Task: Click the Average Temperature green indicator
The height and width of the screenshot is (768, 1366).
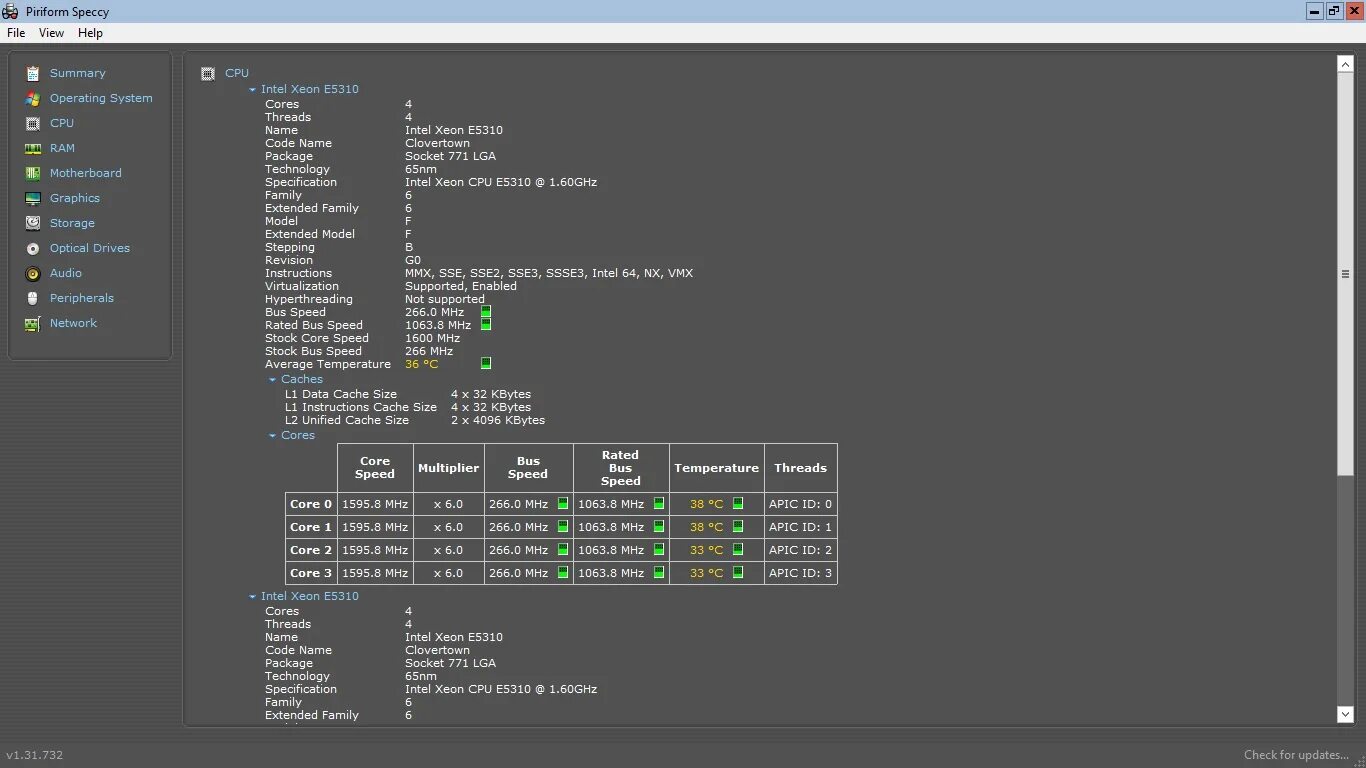Action: 486,364
